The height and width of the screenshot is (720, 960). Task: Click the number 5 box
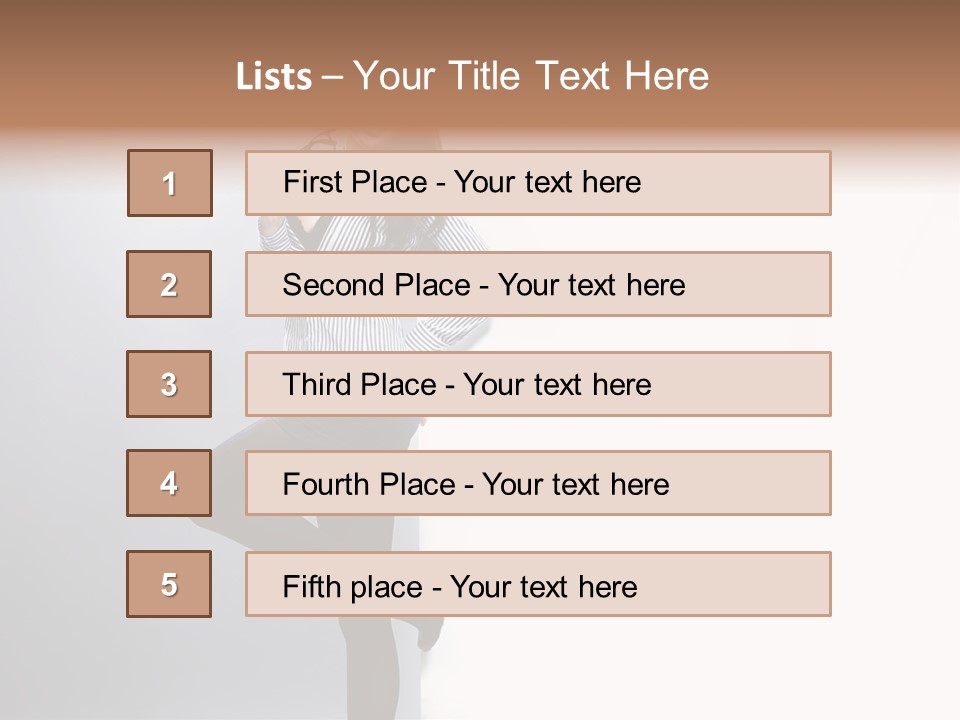pos(169,584)
